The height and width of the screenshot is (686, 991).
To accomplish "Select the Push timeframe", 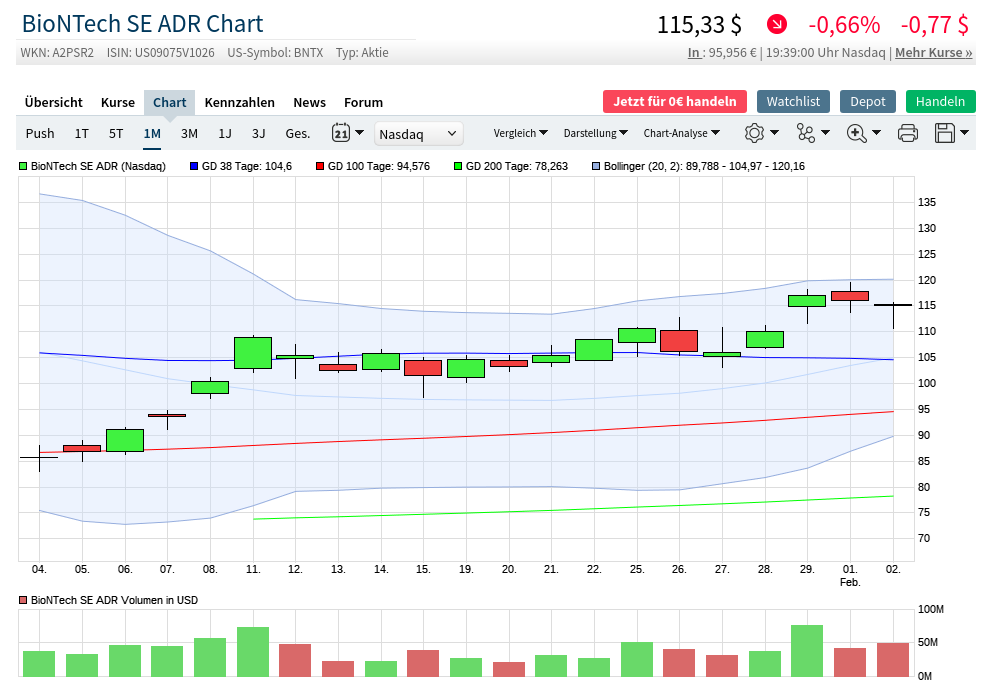I will click(40, 133).
